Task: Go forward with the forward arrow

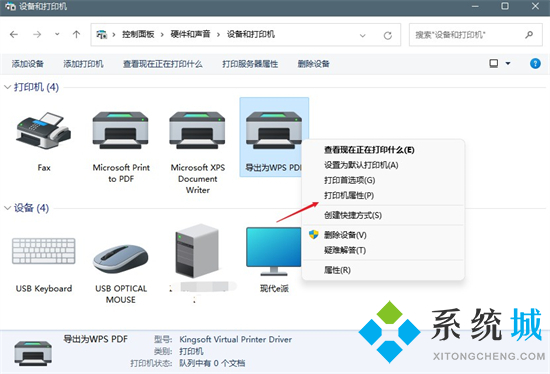Action: click(37, 34)
